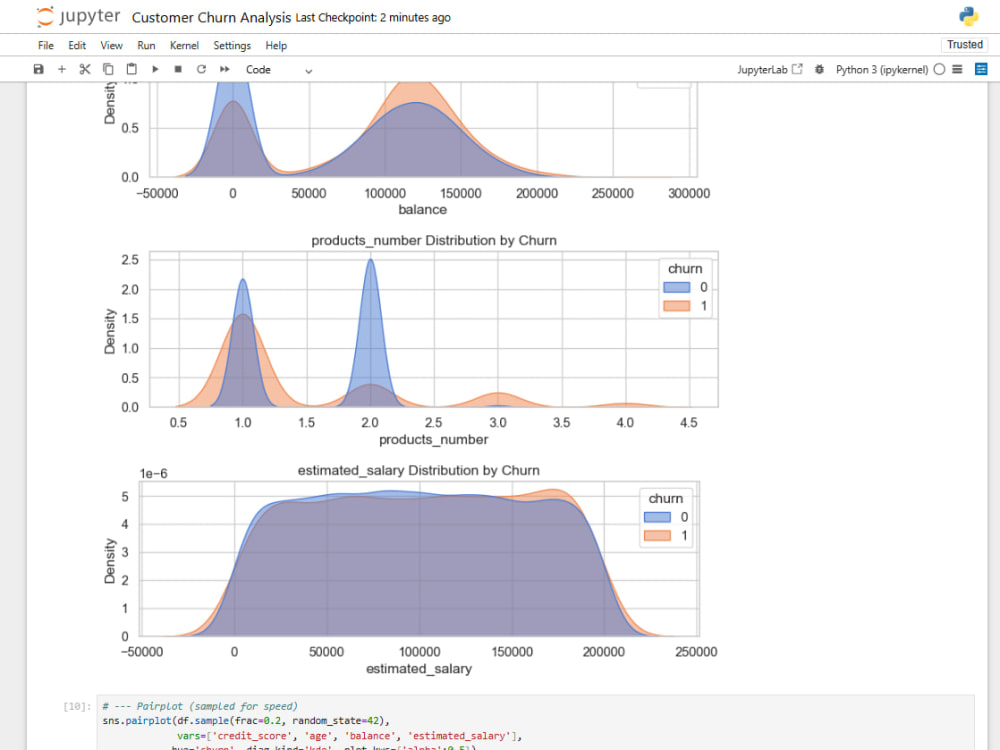Open the table of contents panel icon

(957, 69)
